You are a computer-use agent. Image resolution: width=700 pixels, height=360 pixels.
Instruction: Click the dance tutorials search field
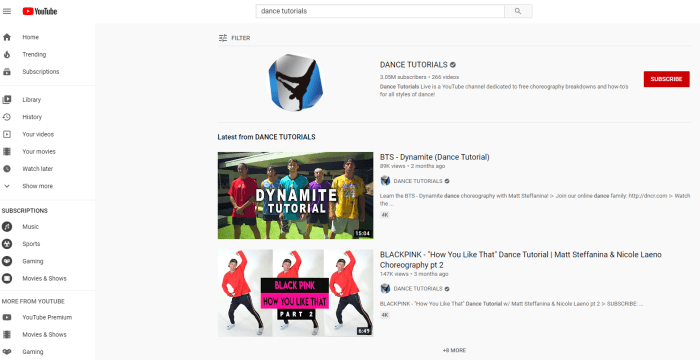coord(380,11)
